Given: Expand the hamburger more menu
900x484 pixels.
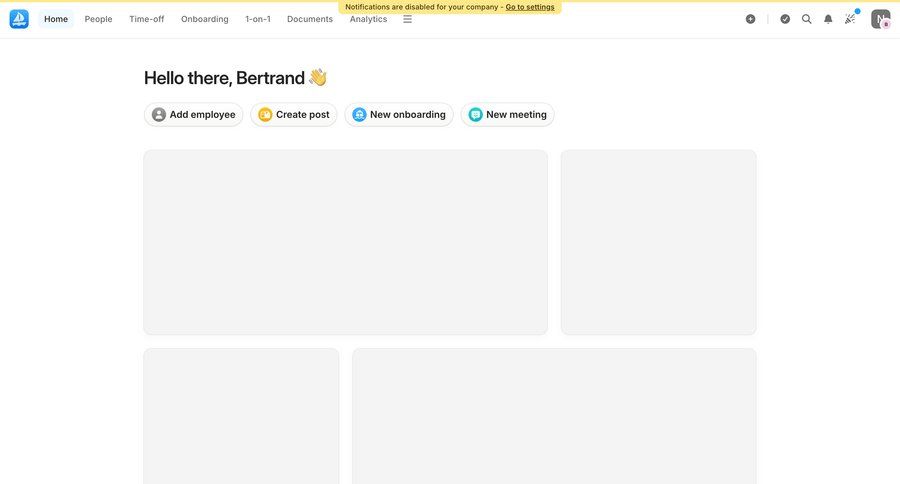Looking at the screenshot, I should click(408, 19).
